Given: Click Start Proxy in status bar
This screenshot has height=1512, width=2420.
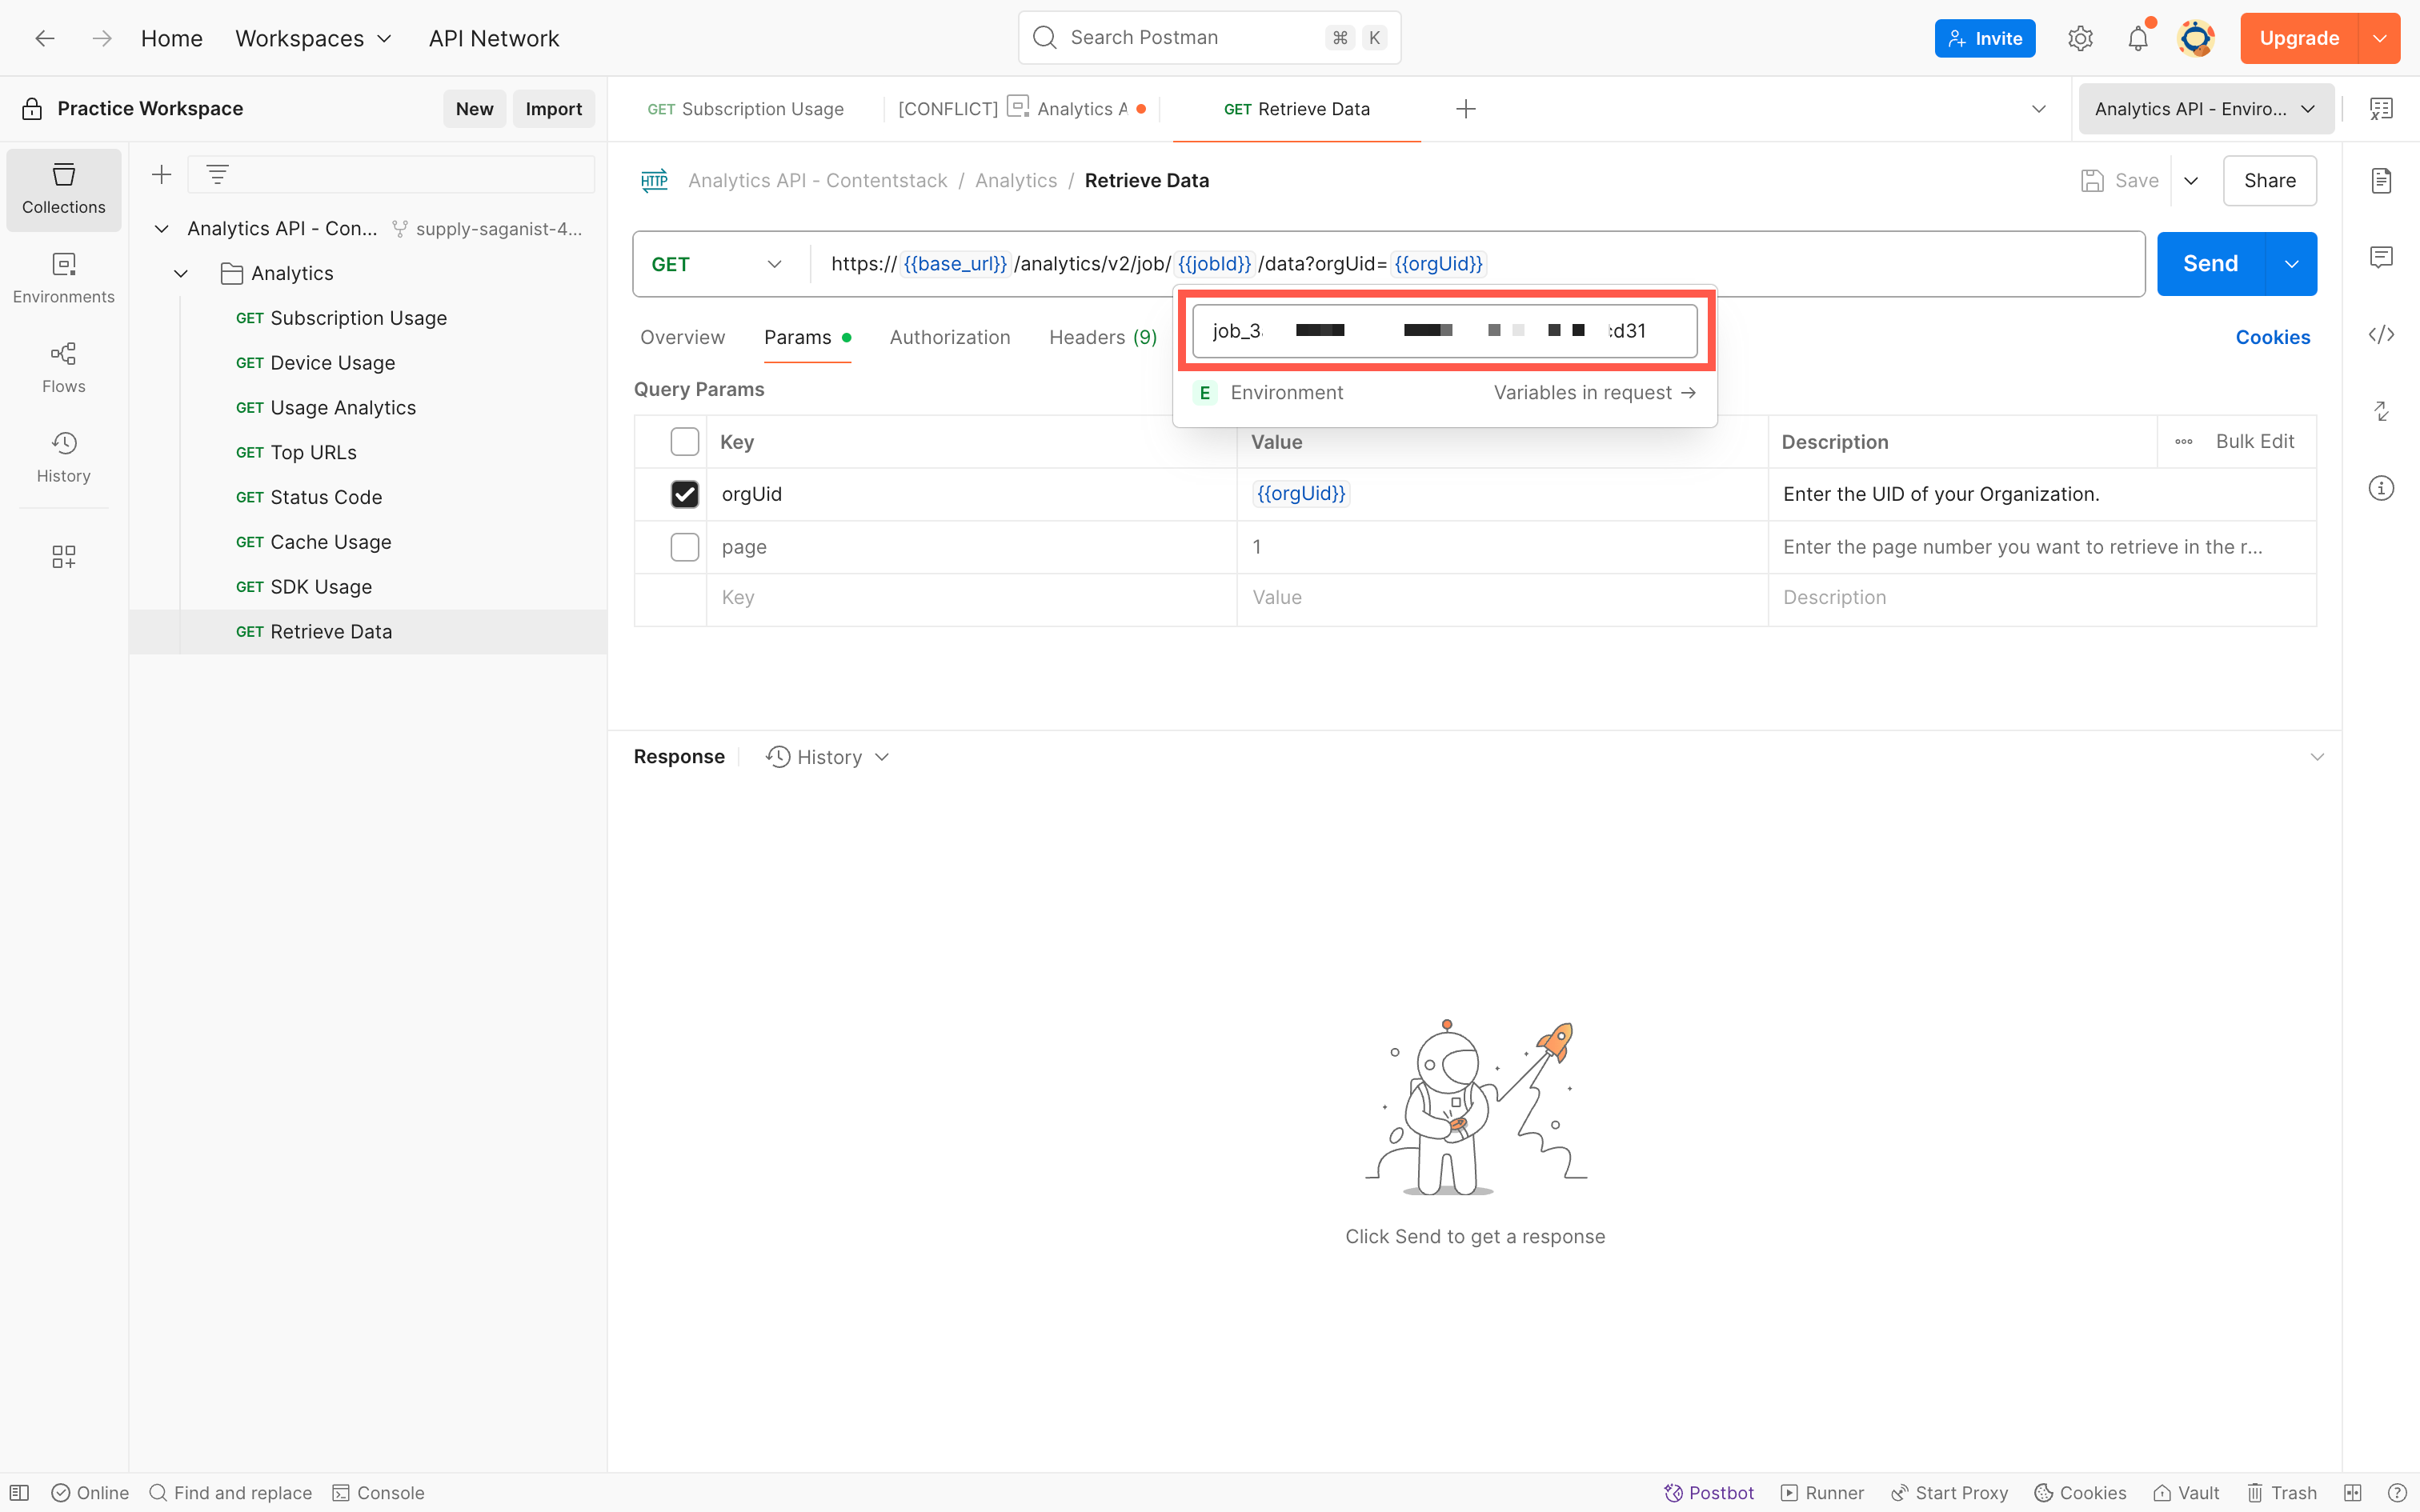Looking at the screenshot, I should [x=1949, y=1493].
